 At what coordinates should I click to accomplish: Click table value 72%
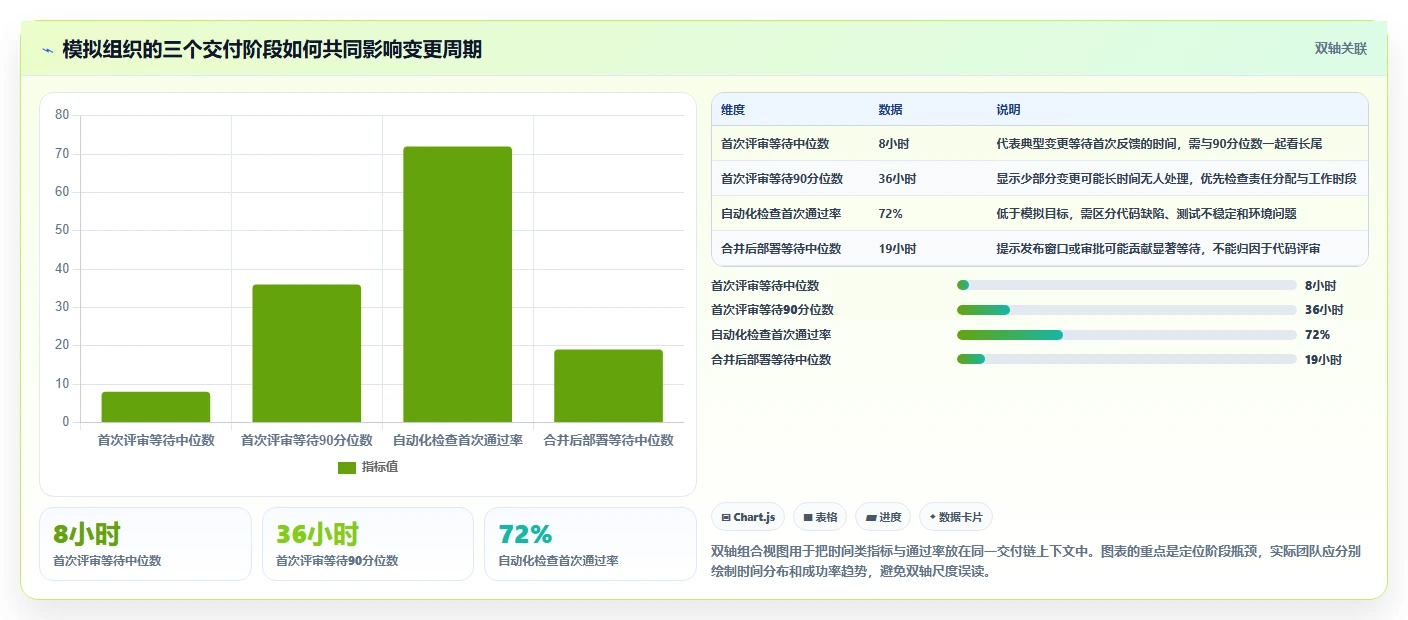(891, 214)
